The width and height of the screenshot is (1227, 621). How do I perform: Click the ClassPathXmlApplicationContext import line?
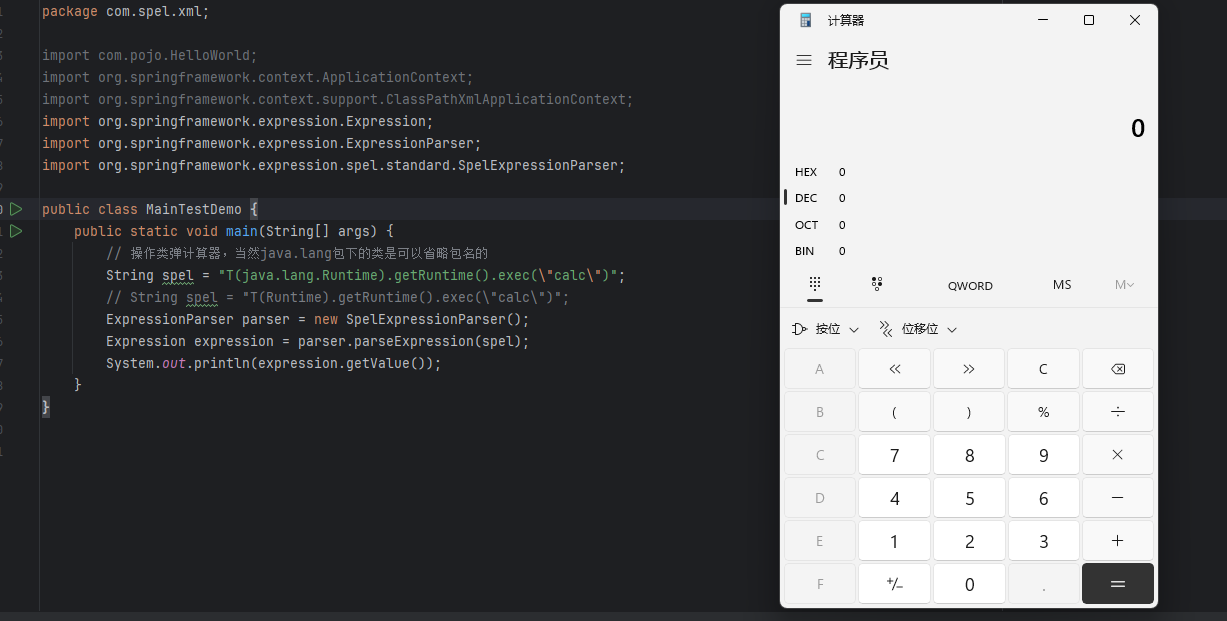coord(338,99)
